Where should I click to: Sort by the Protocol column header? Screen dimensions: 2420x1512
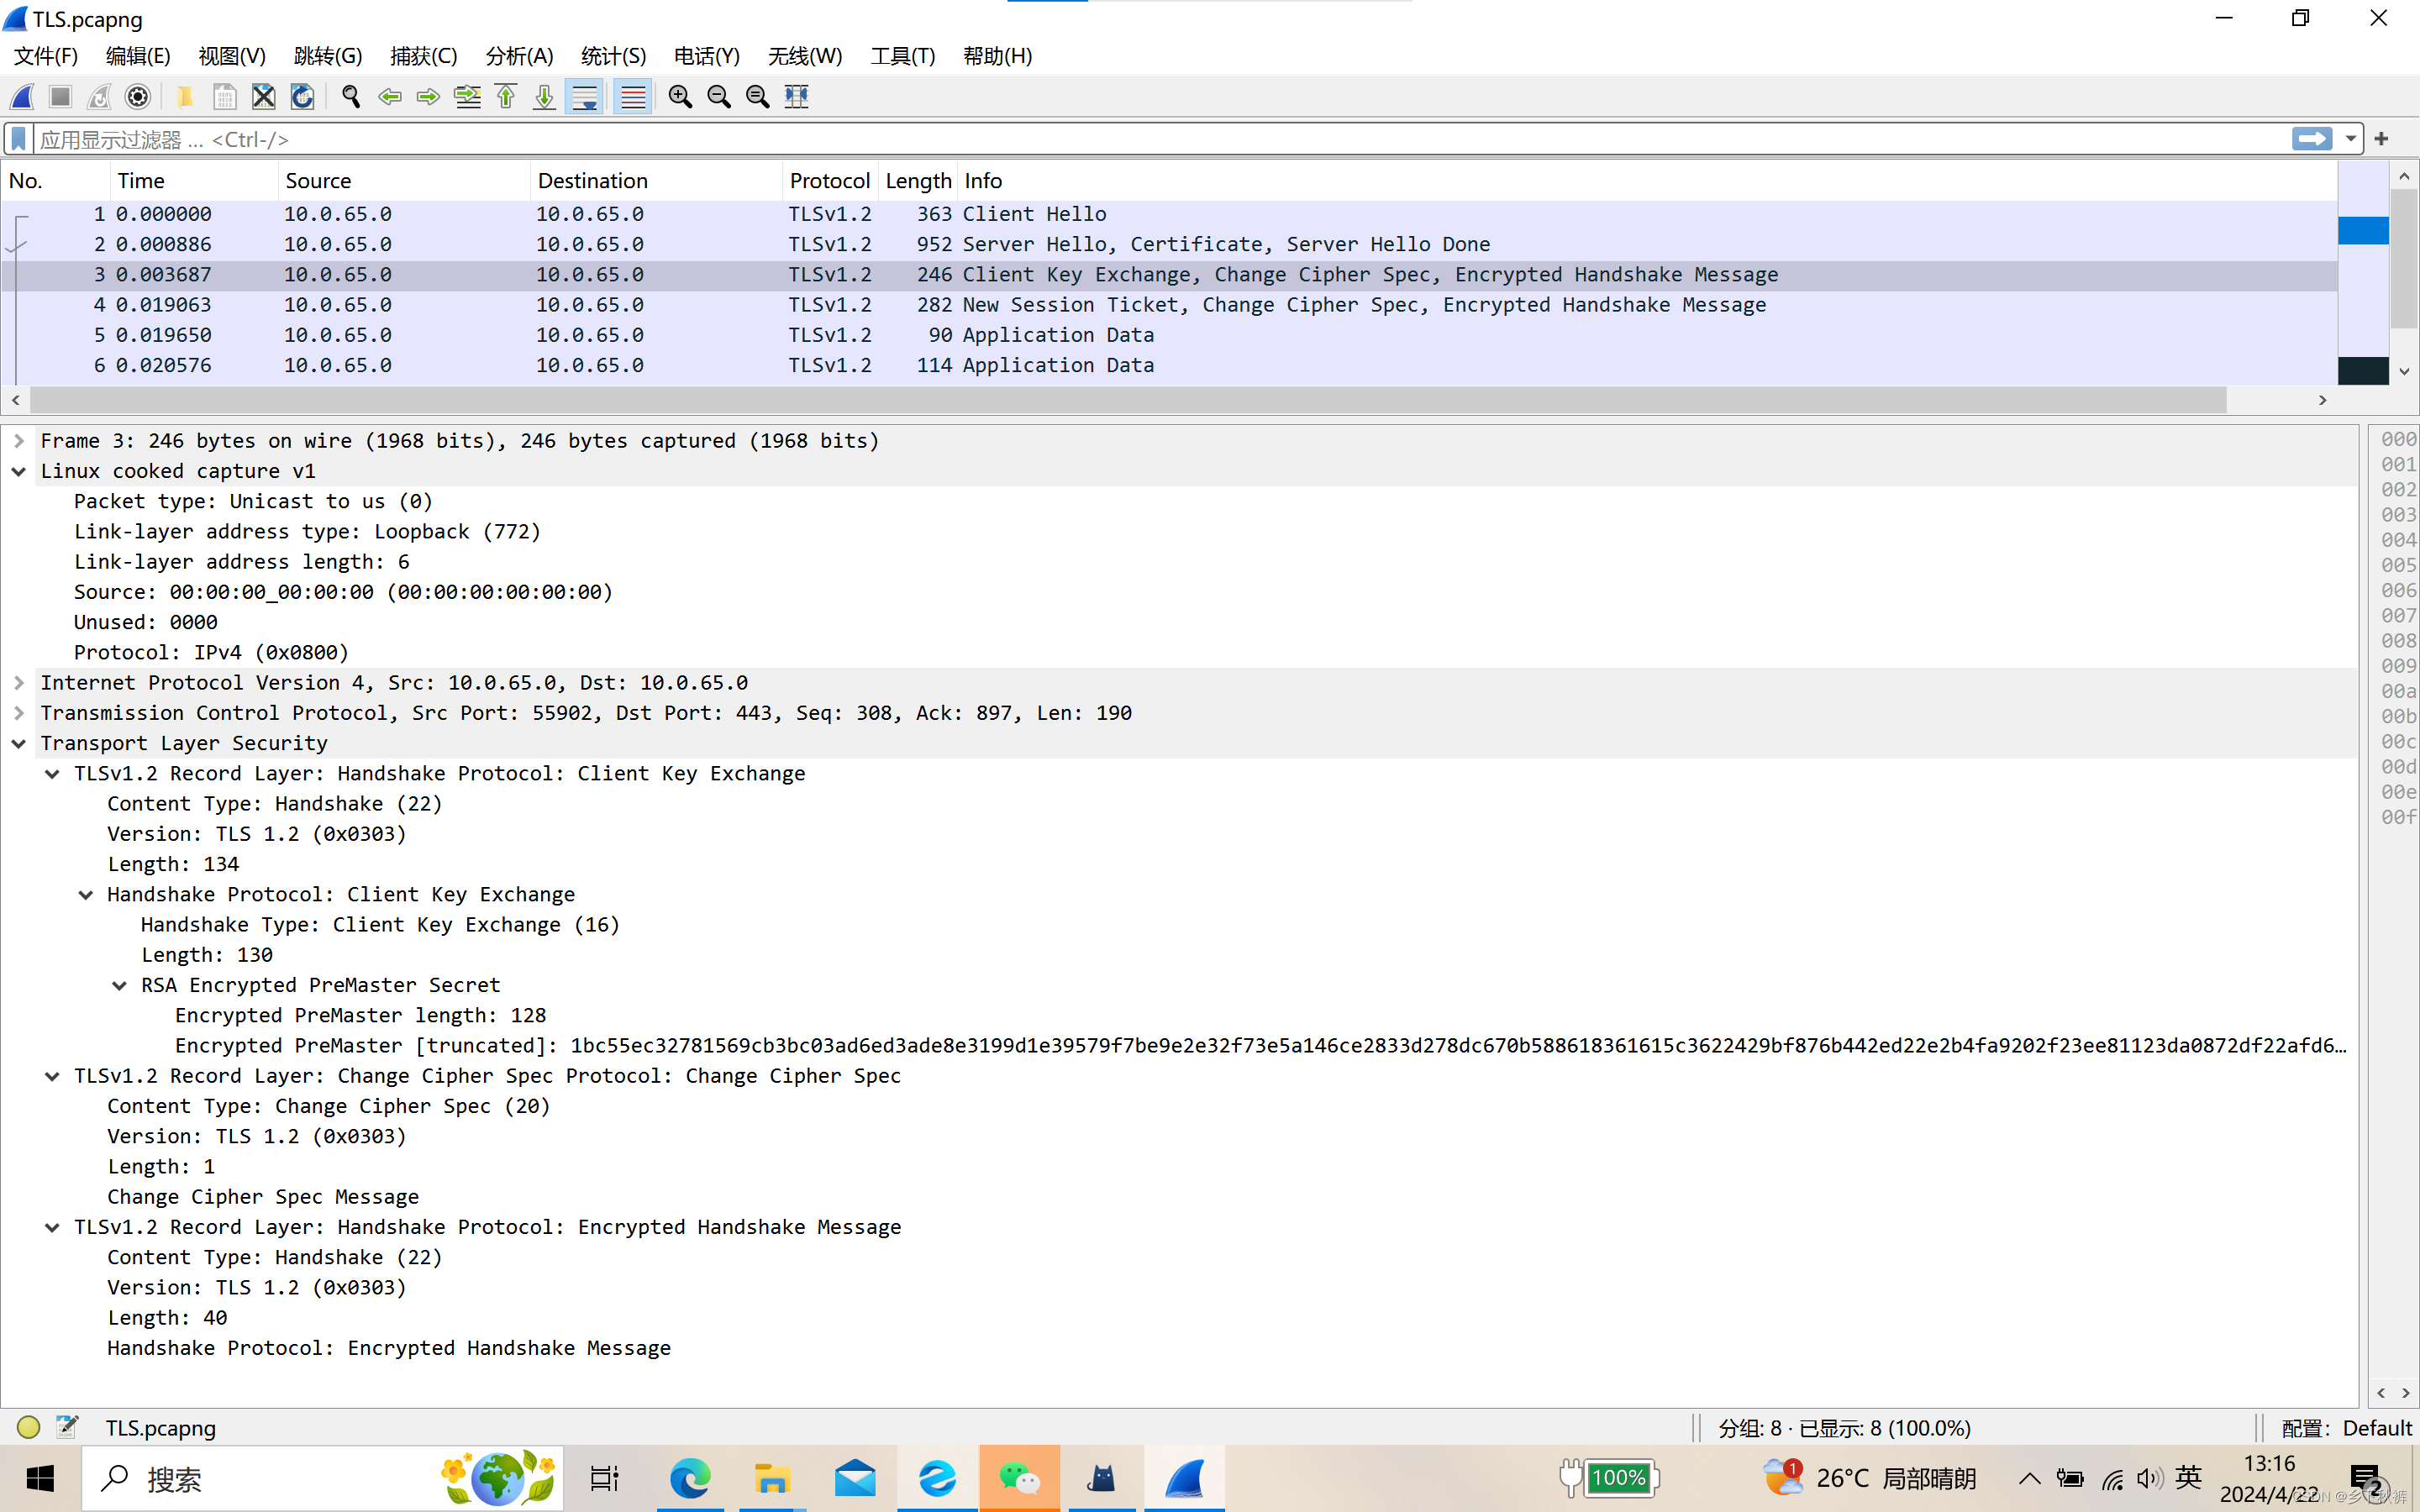point(830,181)
